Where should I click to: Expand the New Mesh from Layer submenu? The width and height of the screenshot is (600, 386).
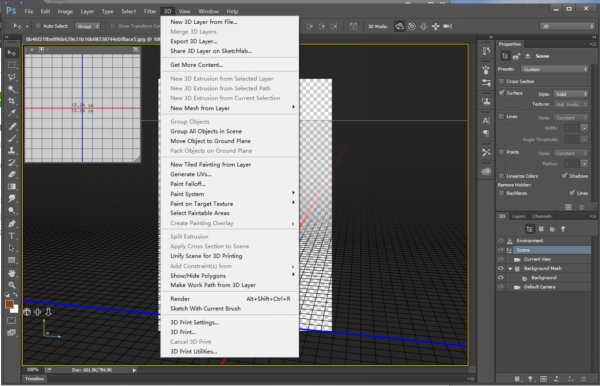(230, 108)
